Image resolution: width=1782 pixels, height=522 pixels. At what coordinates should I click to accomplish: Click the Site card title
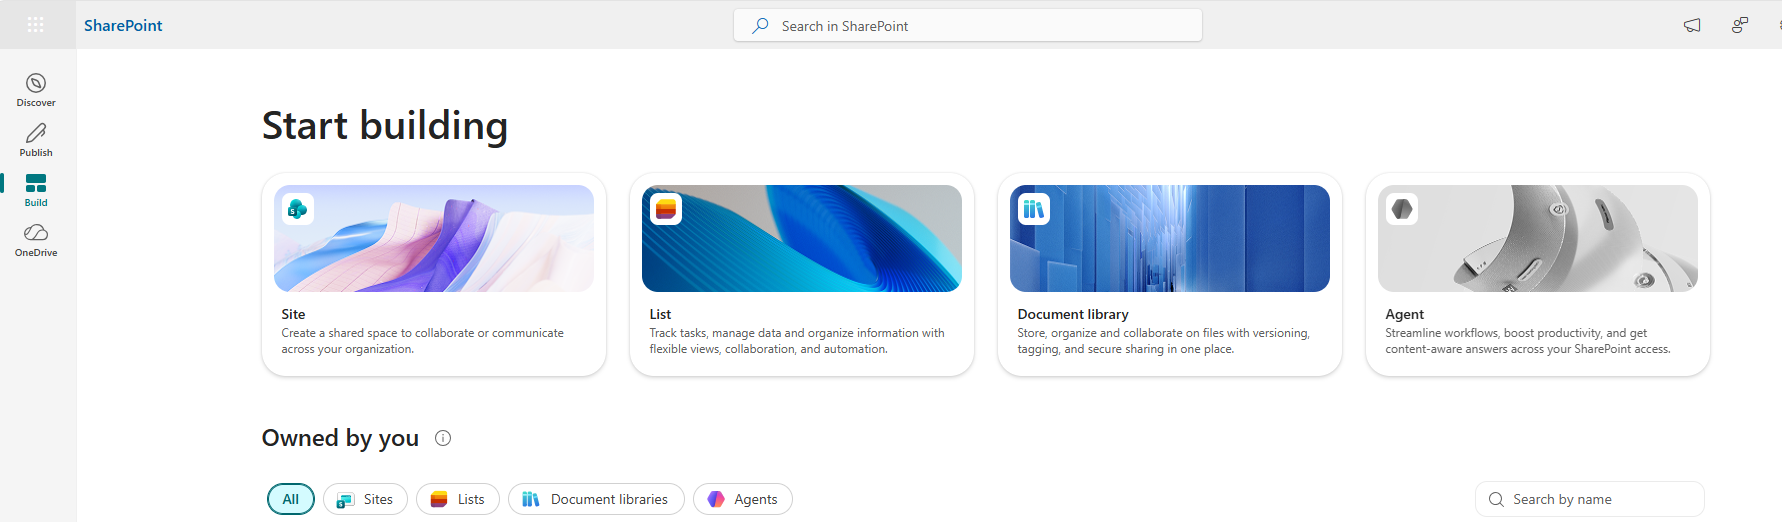[x=293, y=314]
